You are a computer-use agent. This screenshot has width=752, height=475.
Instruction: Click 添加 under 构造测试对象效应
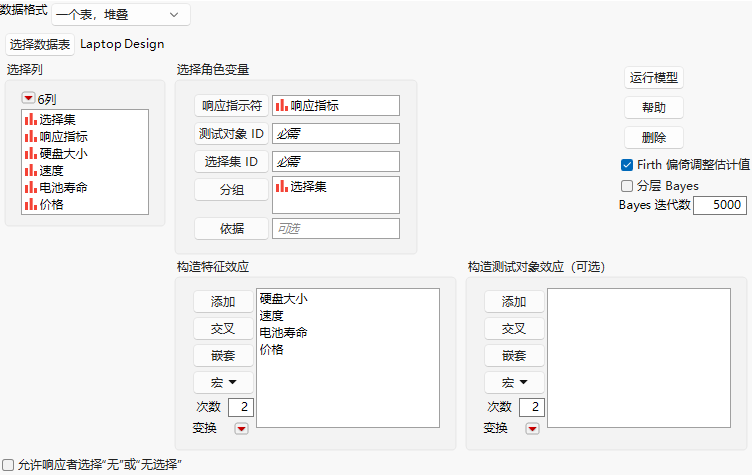[x=514, y=302]
